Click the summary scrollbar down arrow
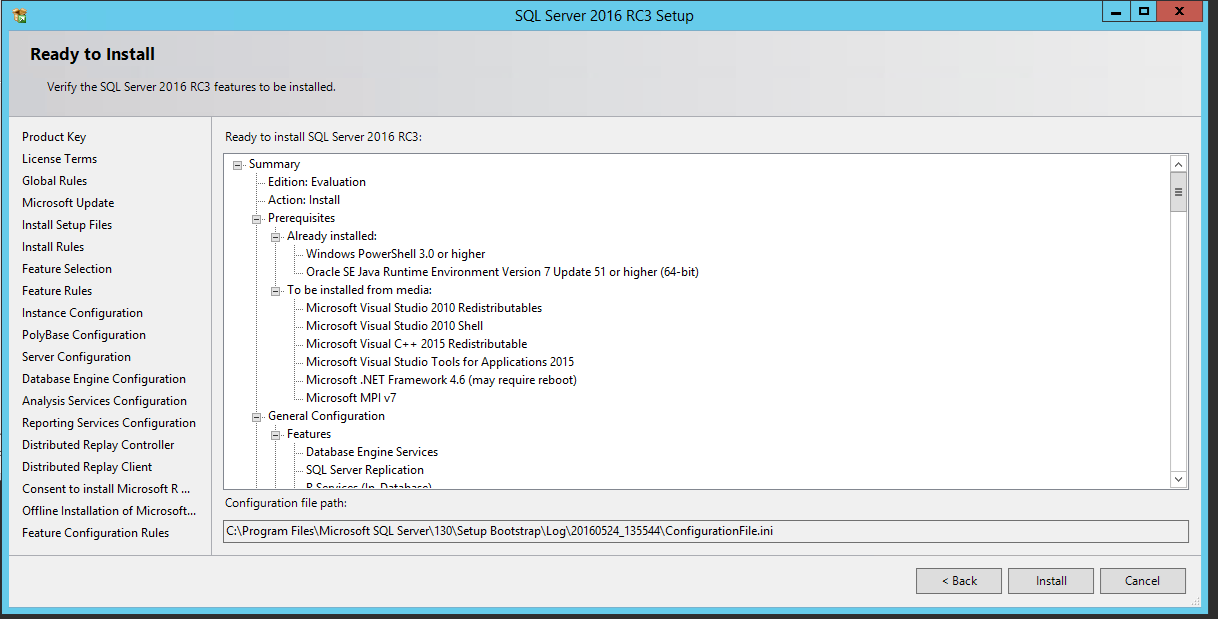The width and height of the screenshot is (1218, 619). pos(1179,480)
